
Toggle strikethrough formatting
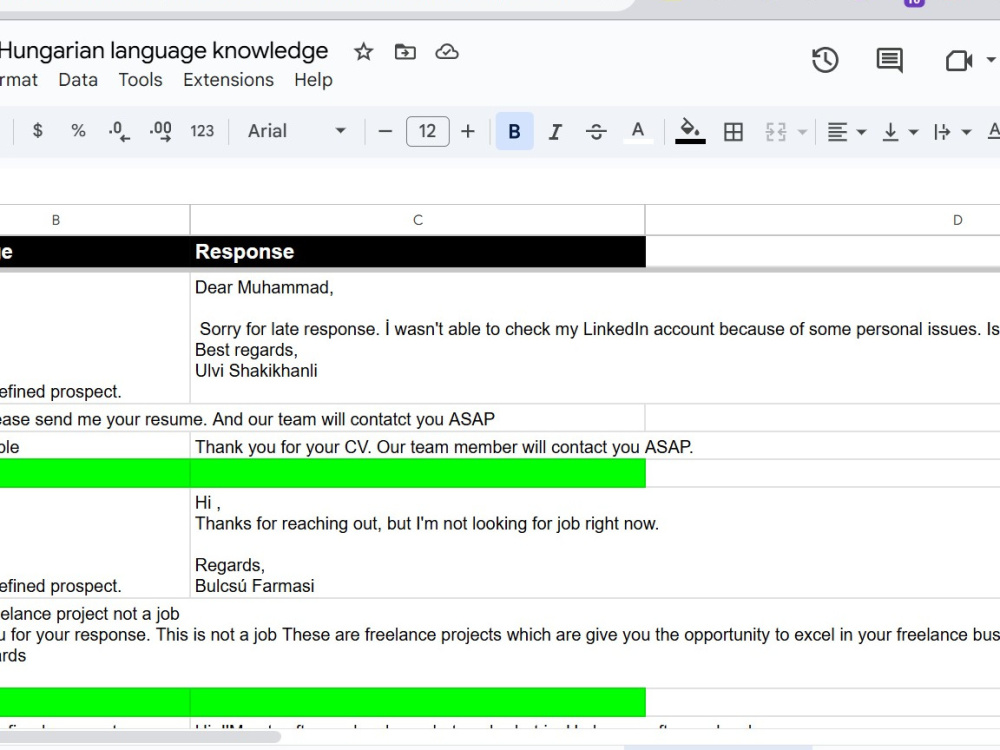596,132
